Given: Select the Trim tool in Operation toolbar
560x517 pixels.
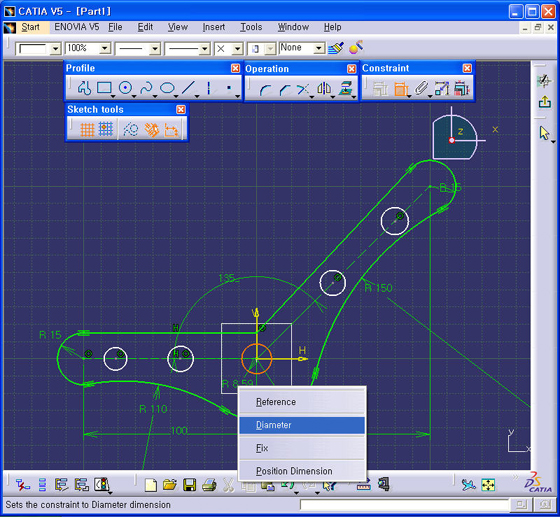Looking at the screenshot, I should point(303,89).
